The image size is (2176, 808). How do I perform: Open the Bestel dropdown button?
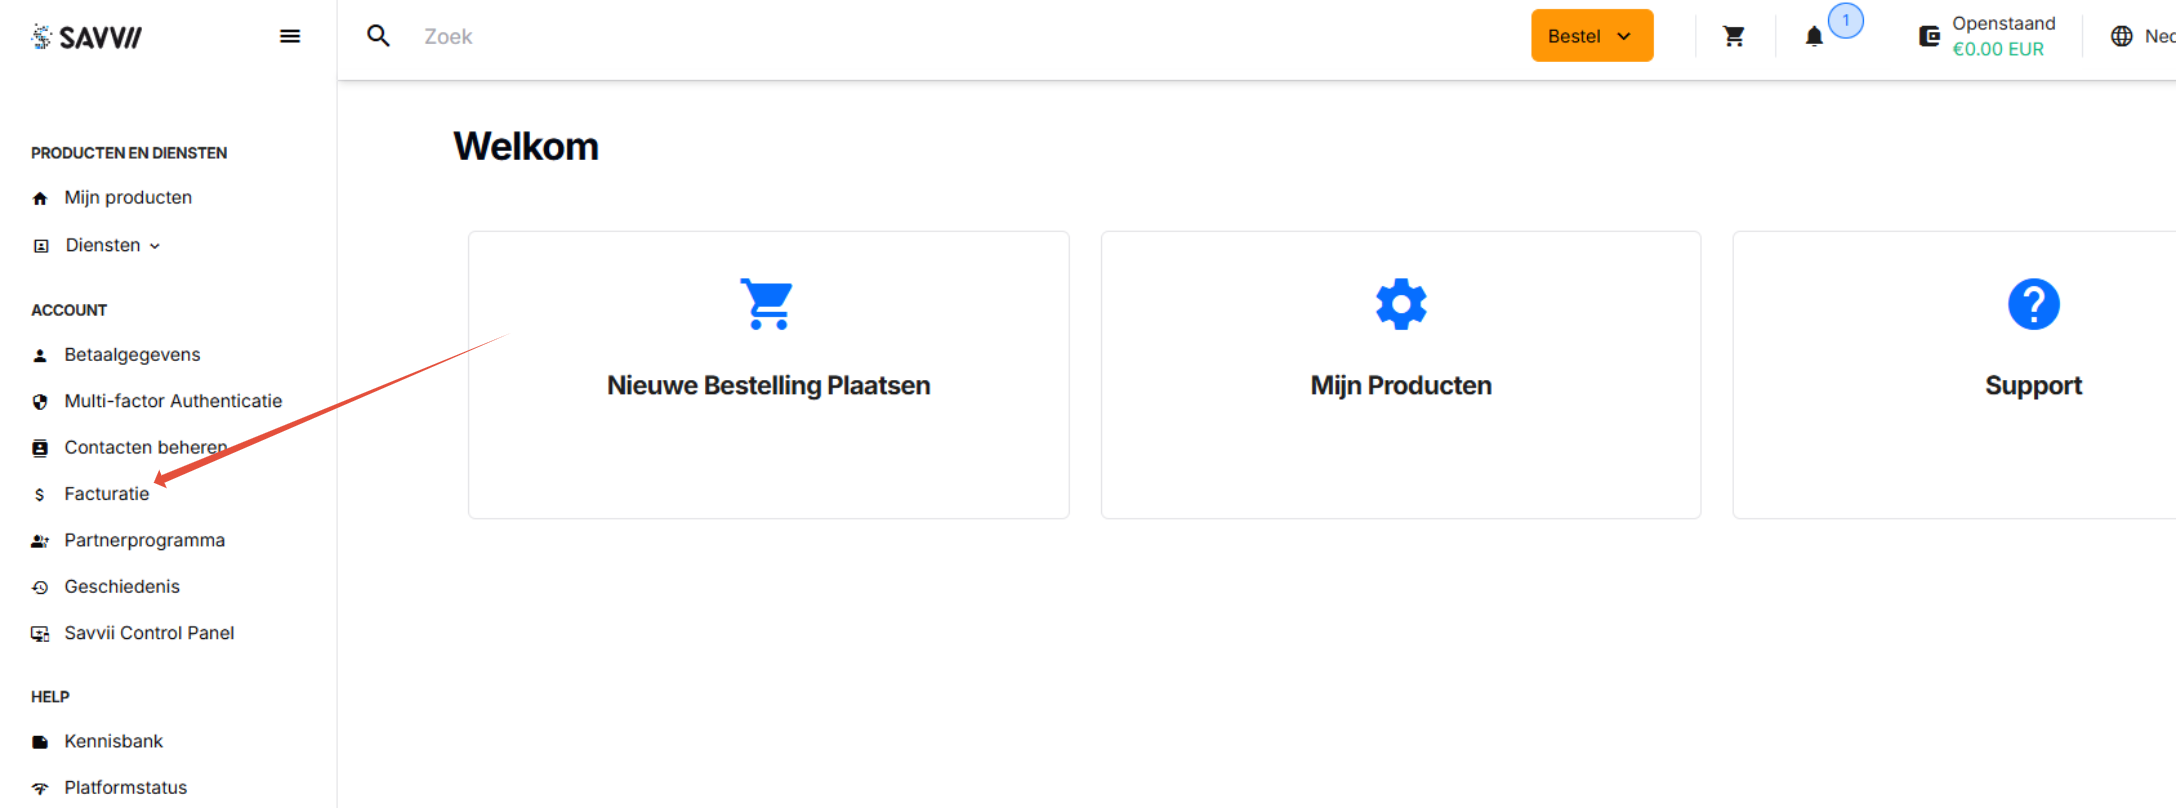1591,37
